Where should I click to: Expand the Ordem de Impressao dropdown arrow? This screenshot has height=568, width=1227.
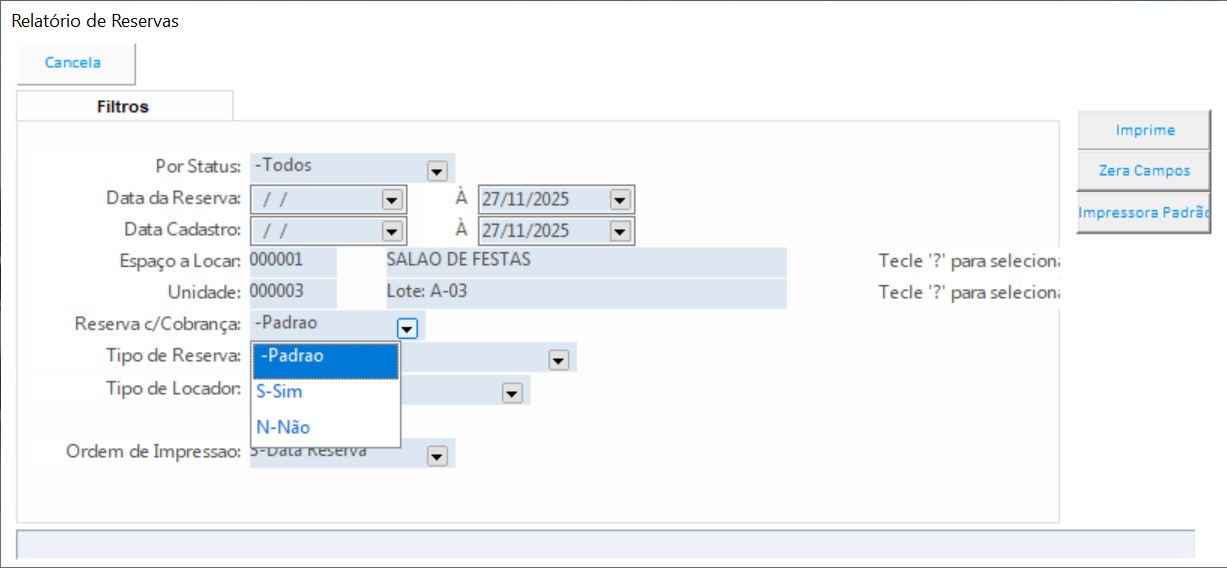coord(436,456)
